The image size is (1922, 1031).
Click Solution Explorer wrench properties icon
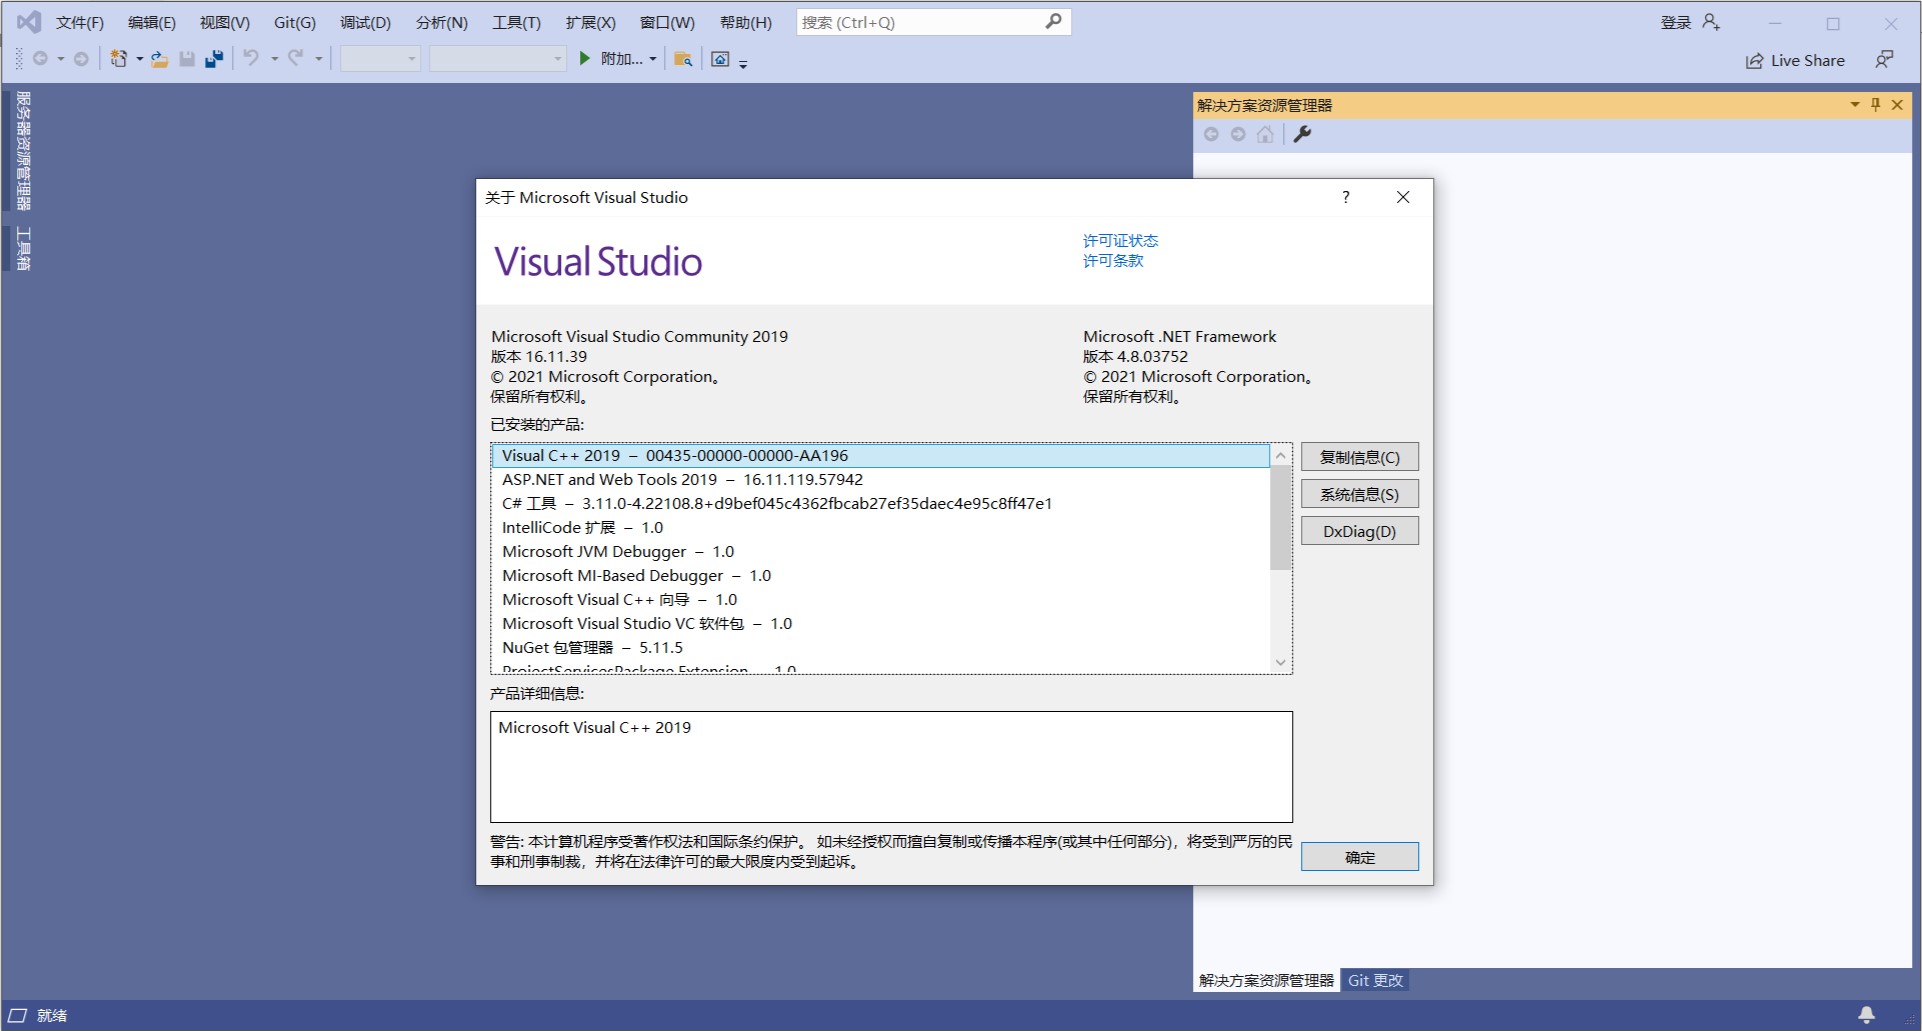click(1302, 134)
